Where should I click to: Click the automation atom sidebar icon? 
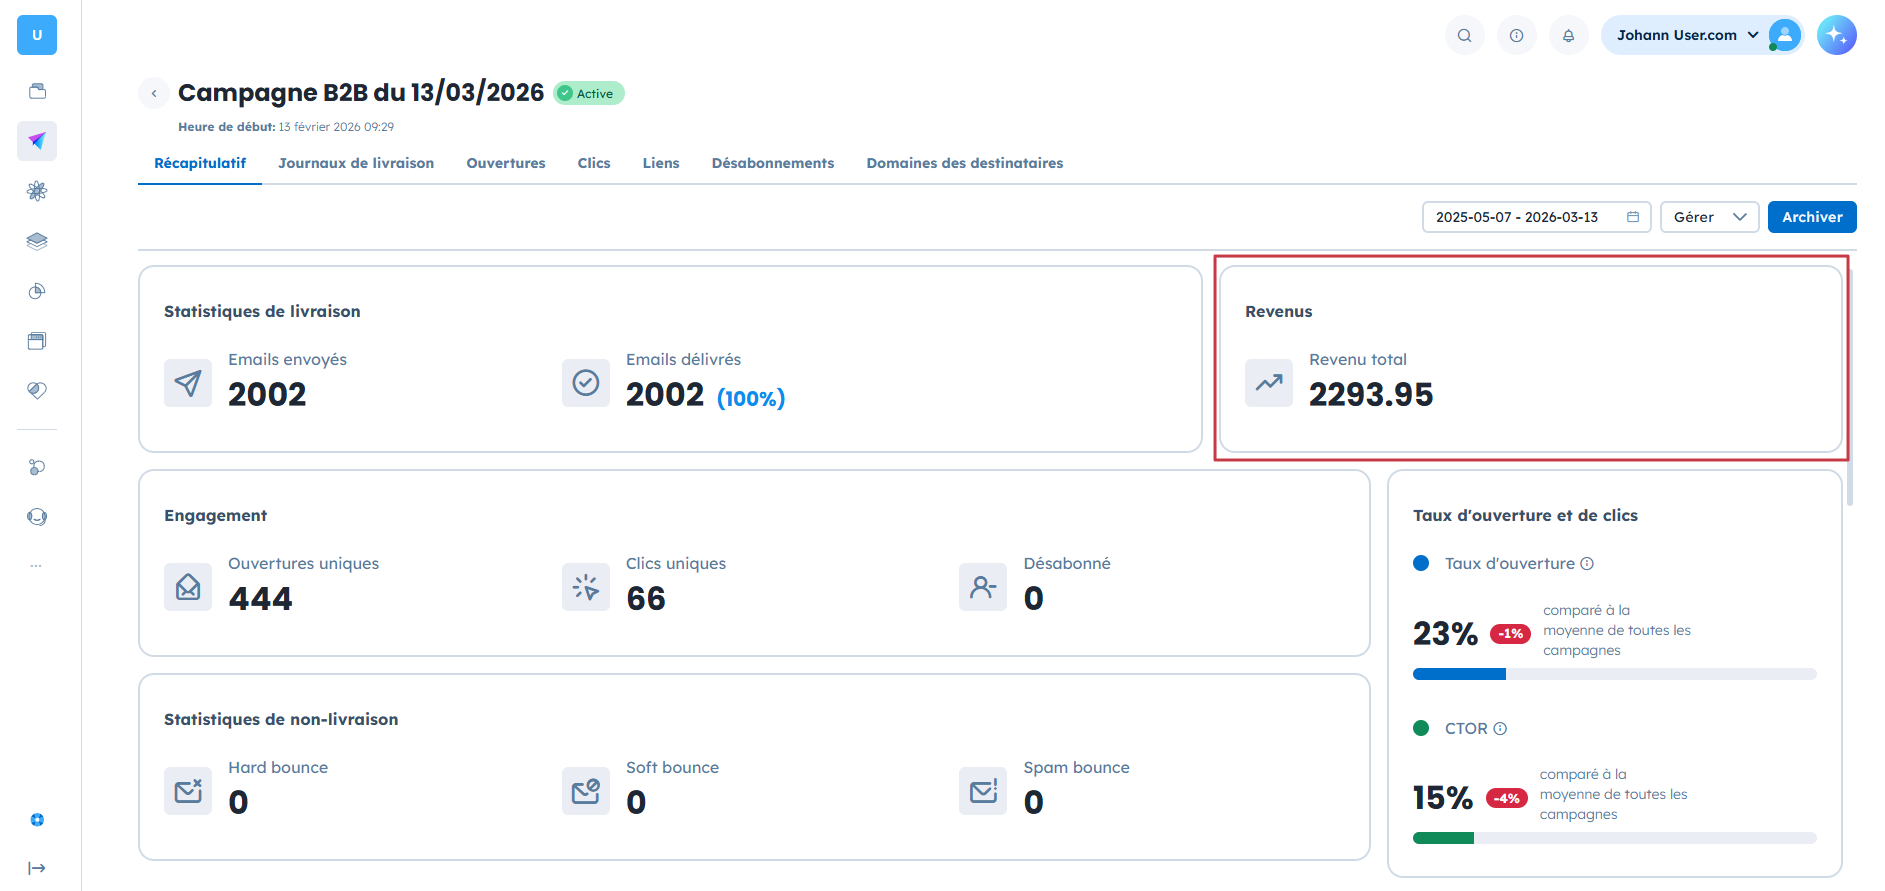pos(37,191)
